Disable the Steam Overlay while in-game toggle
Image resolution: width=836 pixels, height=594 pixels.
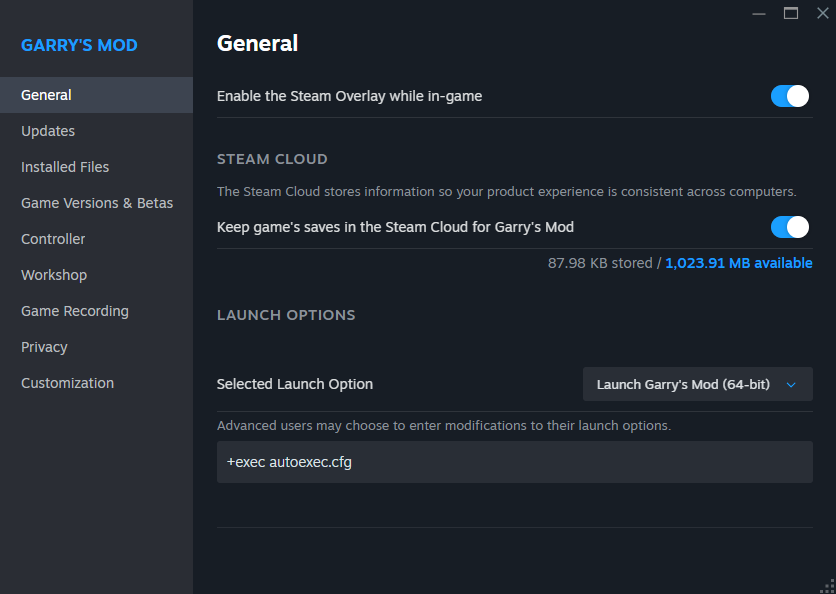789,96
